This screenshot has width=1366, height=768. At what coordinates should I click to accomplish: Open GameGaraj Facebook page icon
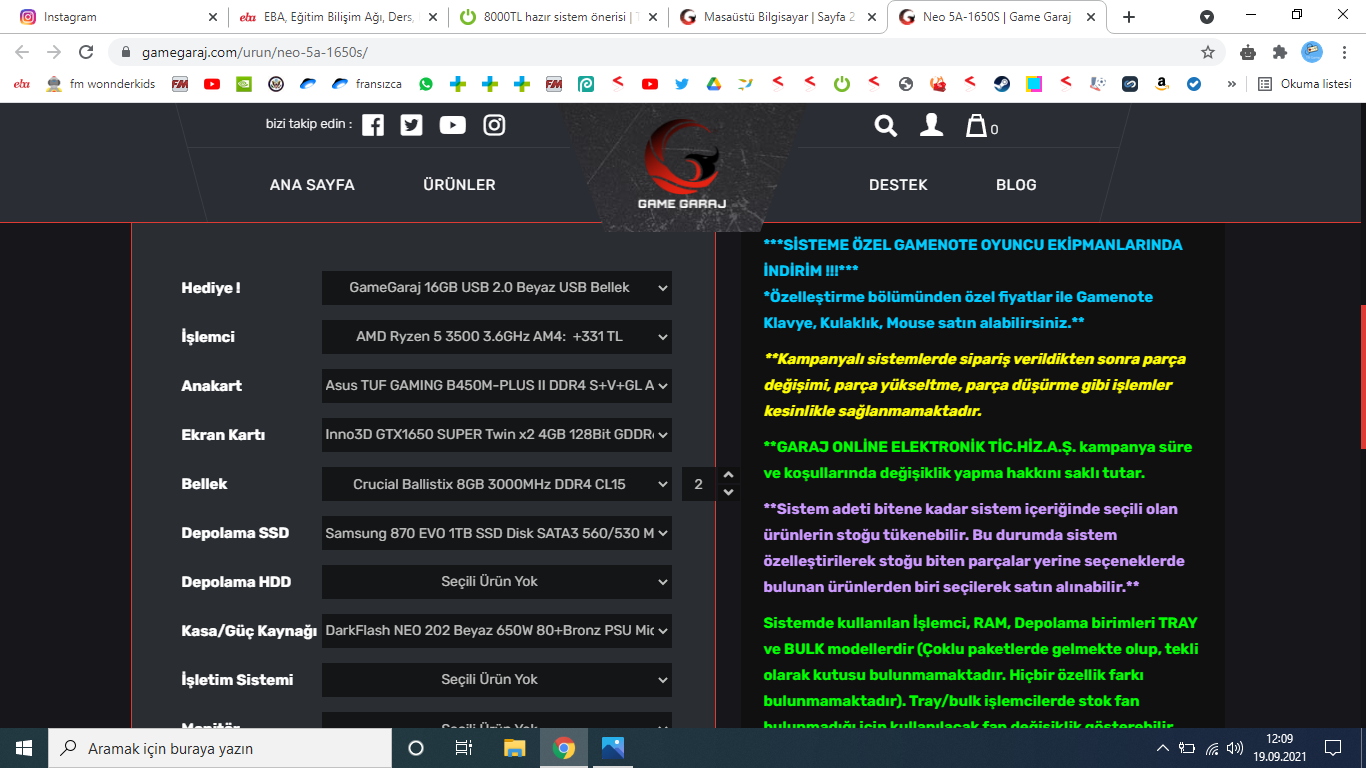pyautogui.click(x=373, y=125)
